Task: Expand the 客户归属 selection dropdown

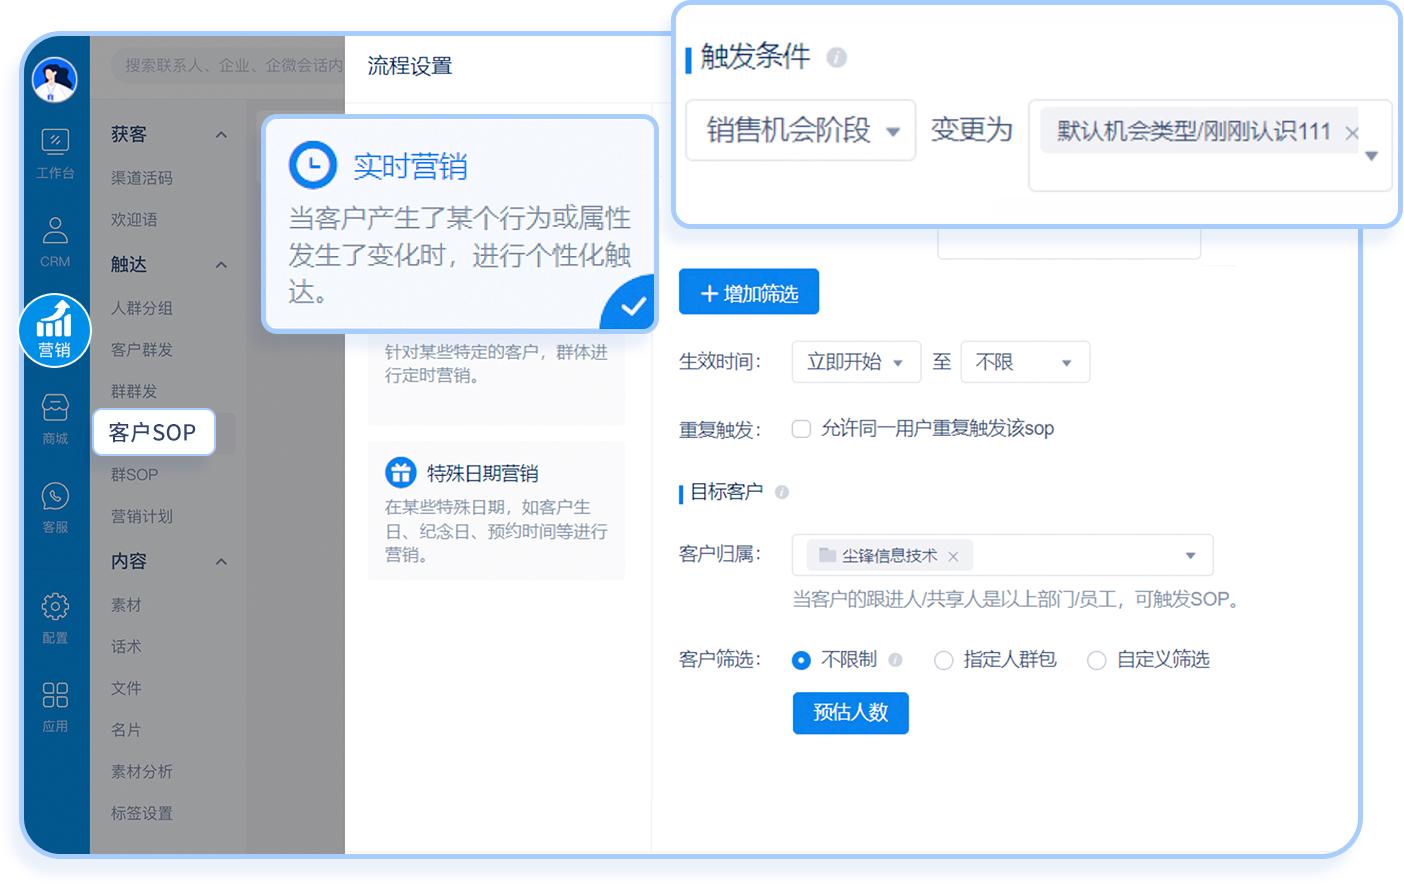Action: click(x=1190, y=555)
